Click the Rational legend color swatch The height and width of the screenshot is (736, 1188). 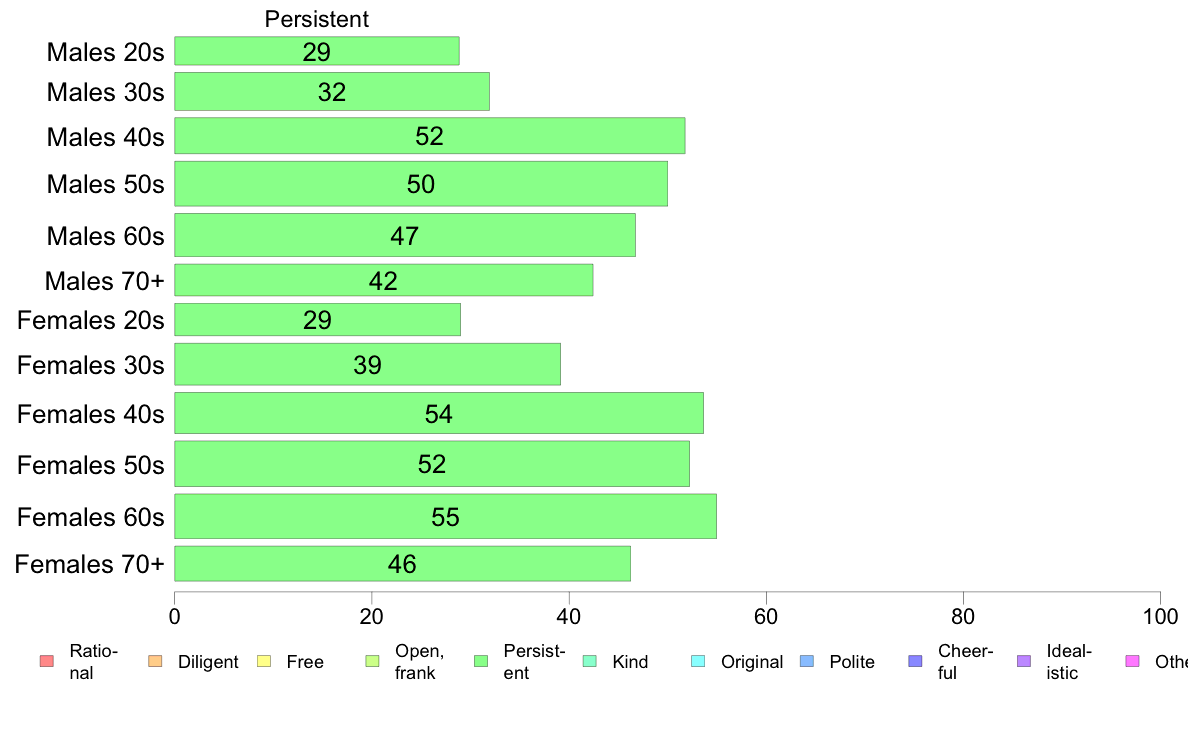click(x=47, y=661)
